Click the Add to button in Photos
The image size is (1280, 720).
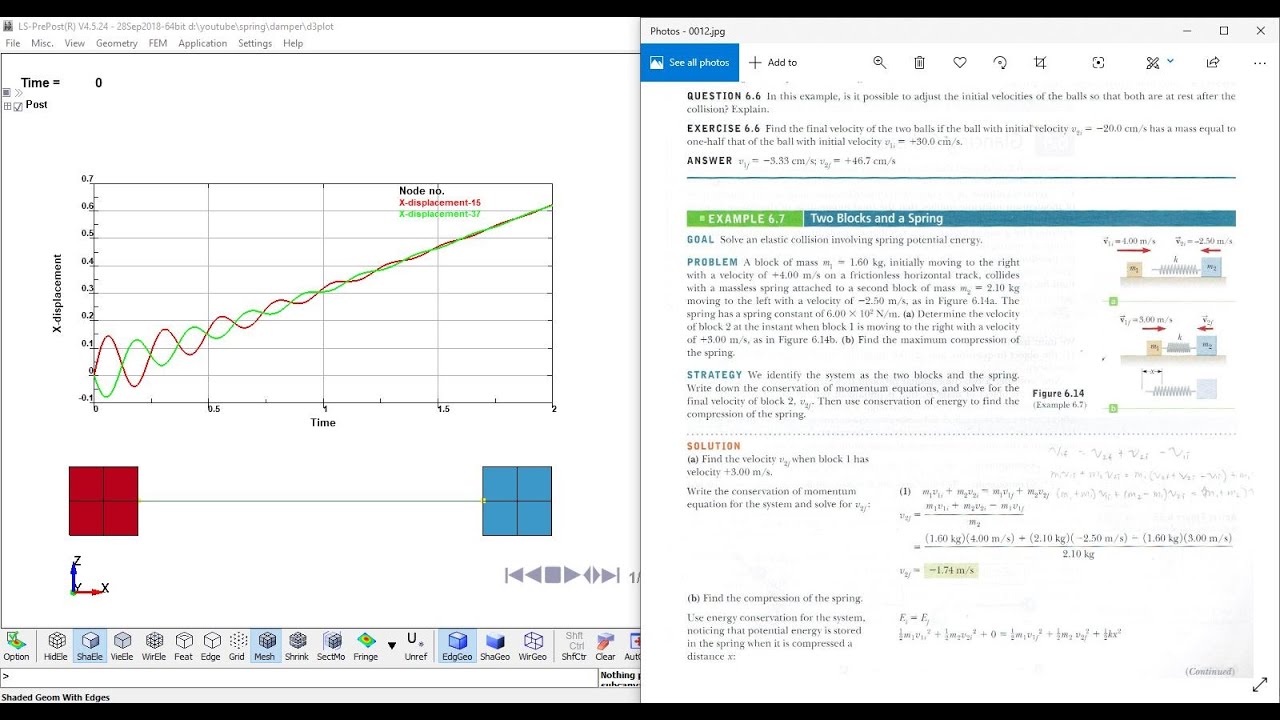click(773, 62)
